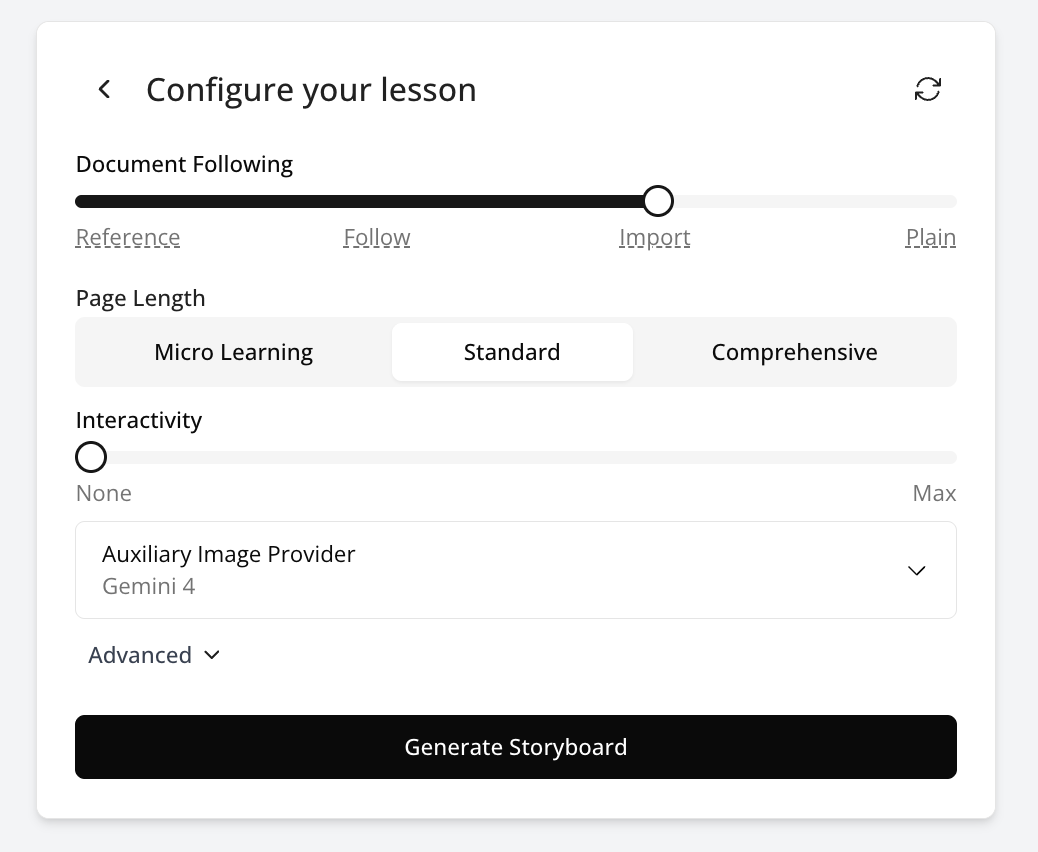Viewport: 1038px width, 852px height.
Task: Choose the Comprehensive page length
Action: click(x=794, y=352)
